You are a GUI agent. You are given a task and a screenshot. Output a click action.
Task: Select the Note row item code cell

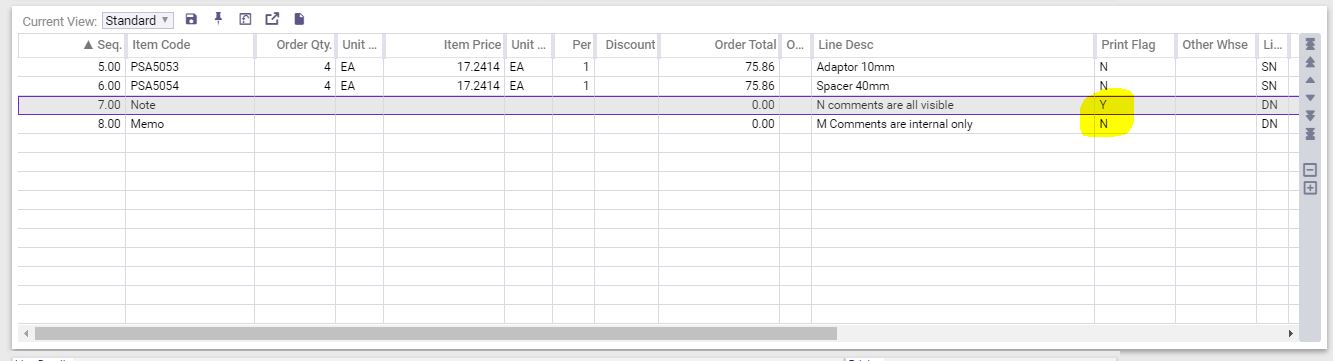(x=190, y=105)
